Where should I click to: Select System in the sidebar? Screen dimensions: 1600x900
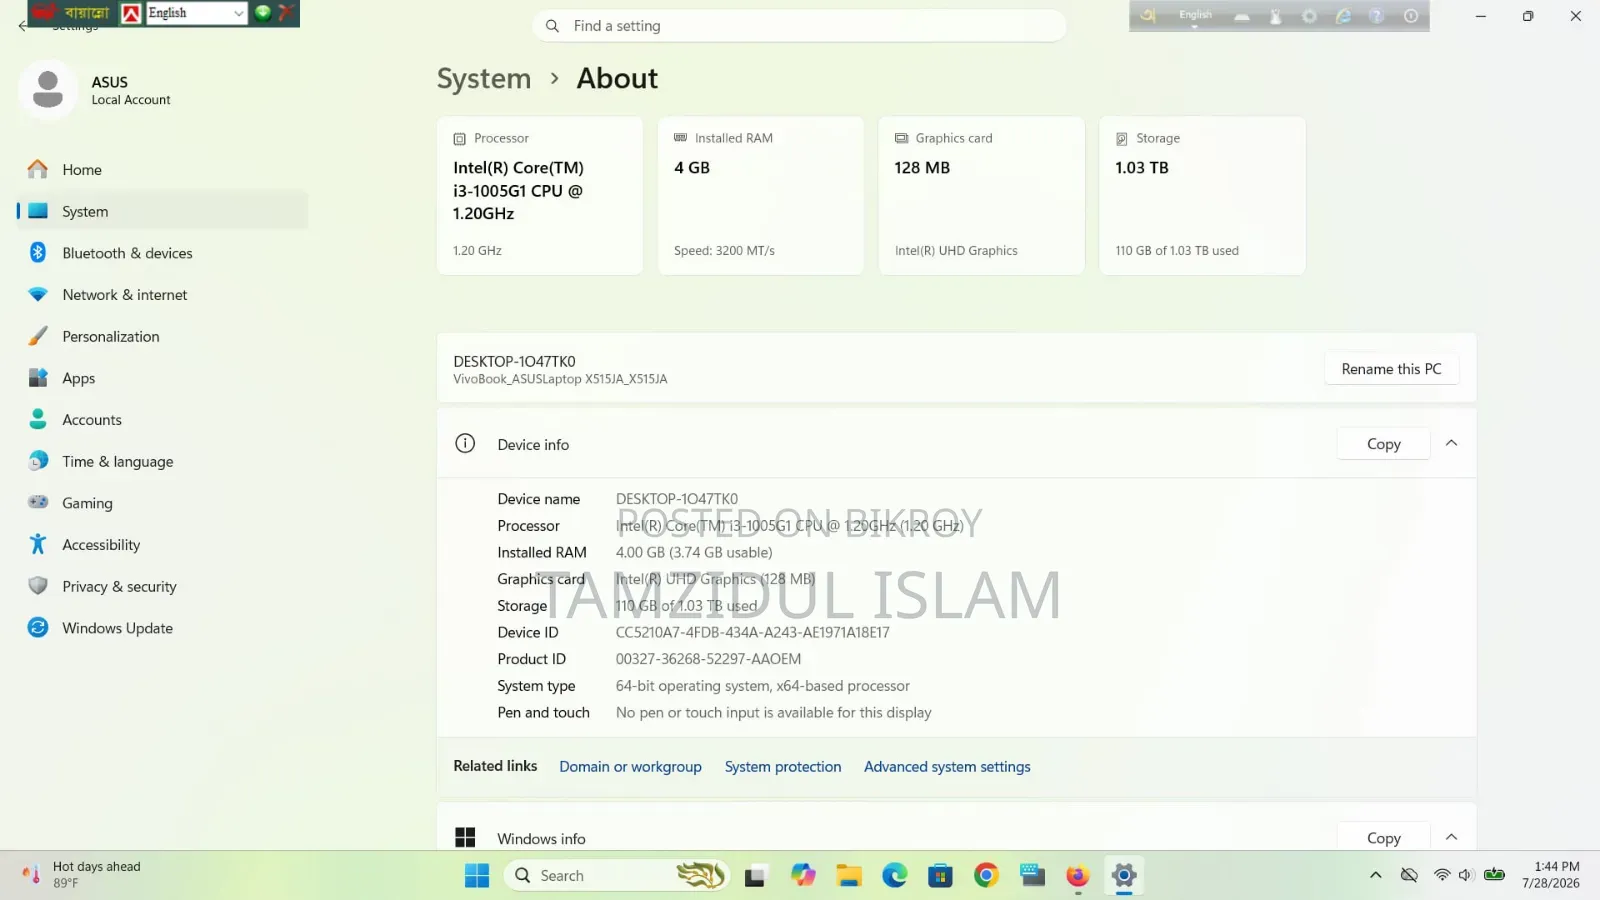(x=162, y=211)
